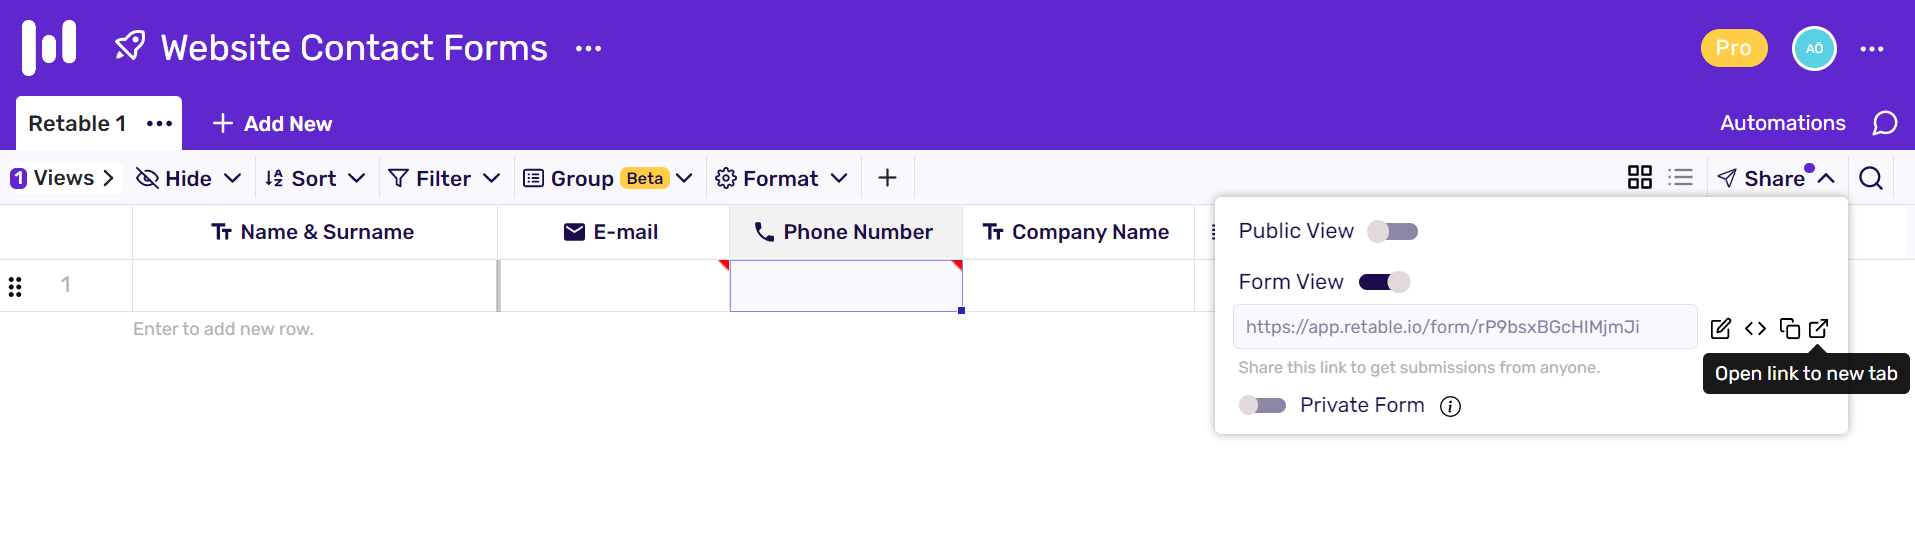Switch to grid card view icon
Image resolution: width=1915 pixels, height=538 pixels.
click(1640, 178)
